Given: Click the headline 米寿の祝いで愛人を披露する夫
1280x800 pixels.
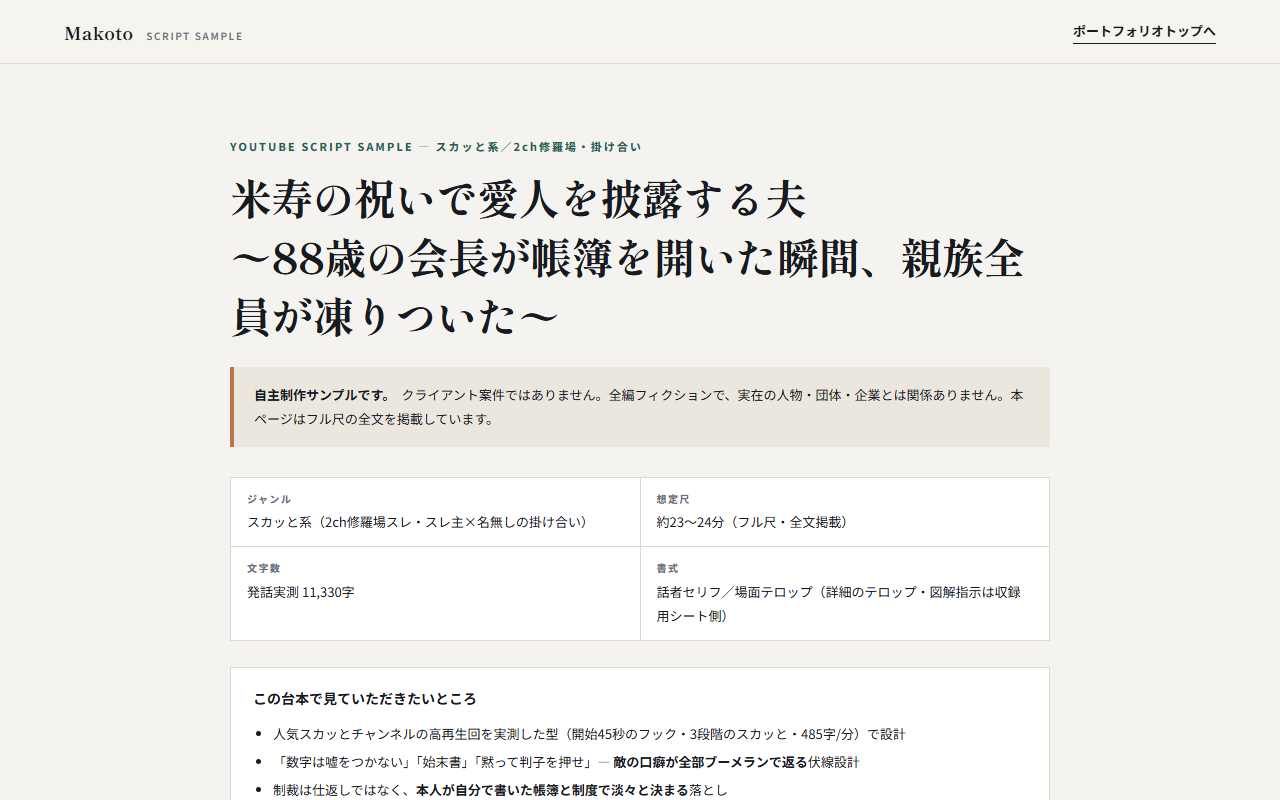Looking at the screenshot, I should [x=519, y=200].
